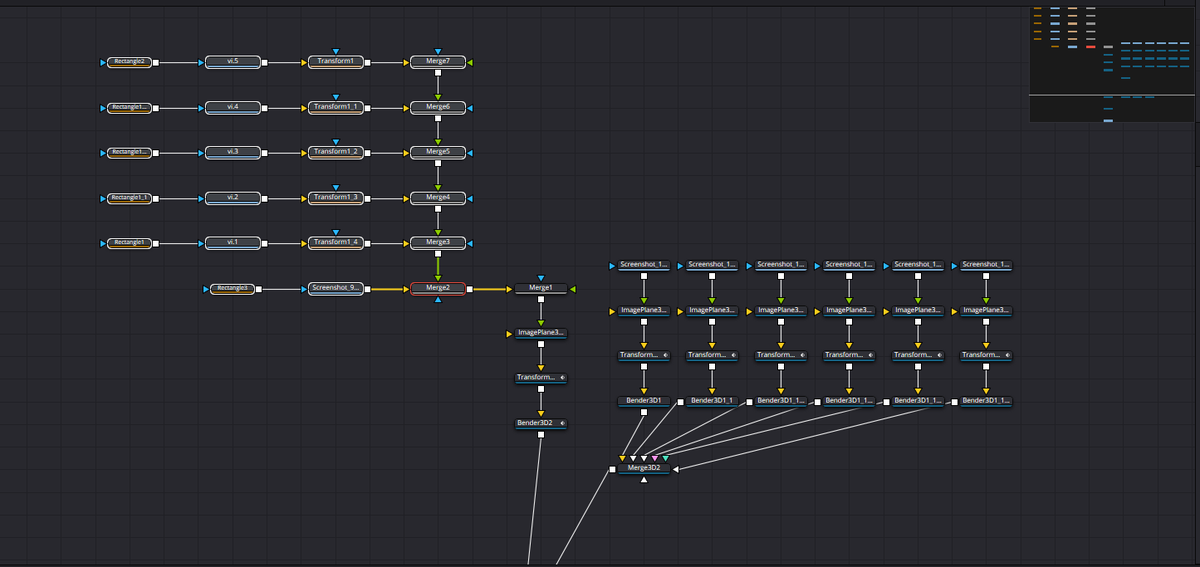Select the Transform1_1 node
Viewport: 1200px width, 567px height.
pyautogui.click(x=335, y=107)
